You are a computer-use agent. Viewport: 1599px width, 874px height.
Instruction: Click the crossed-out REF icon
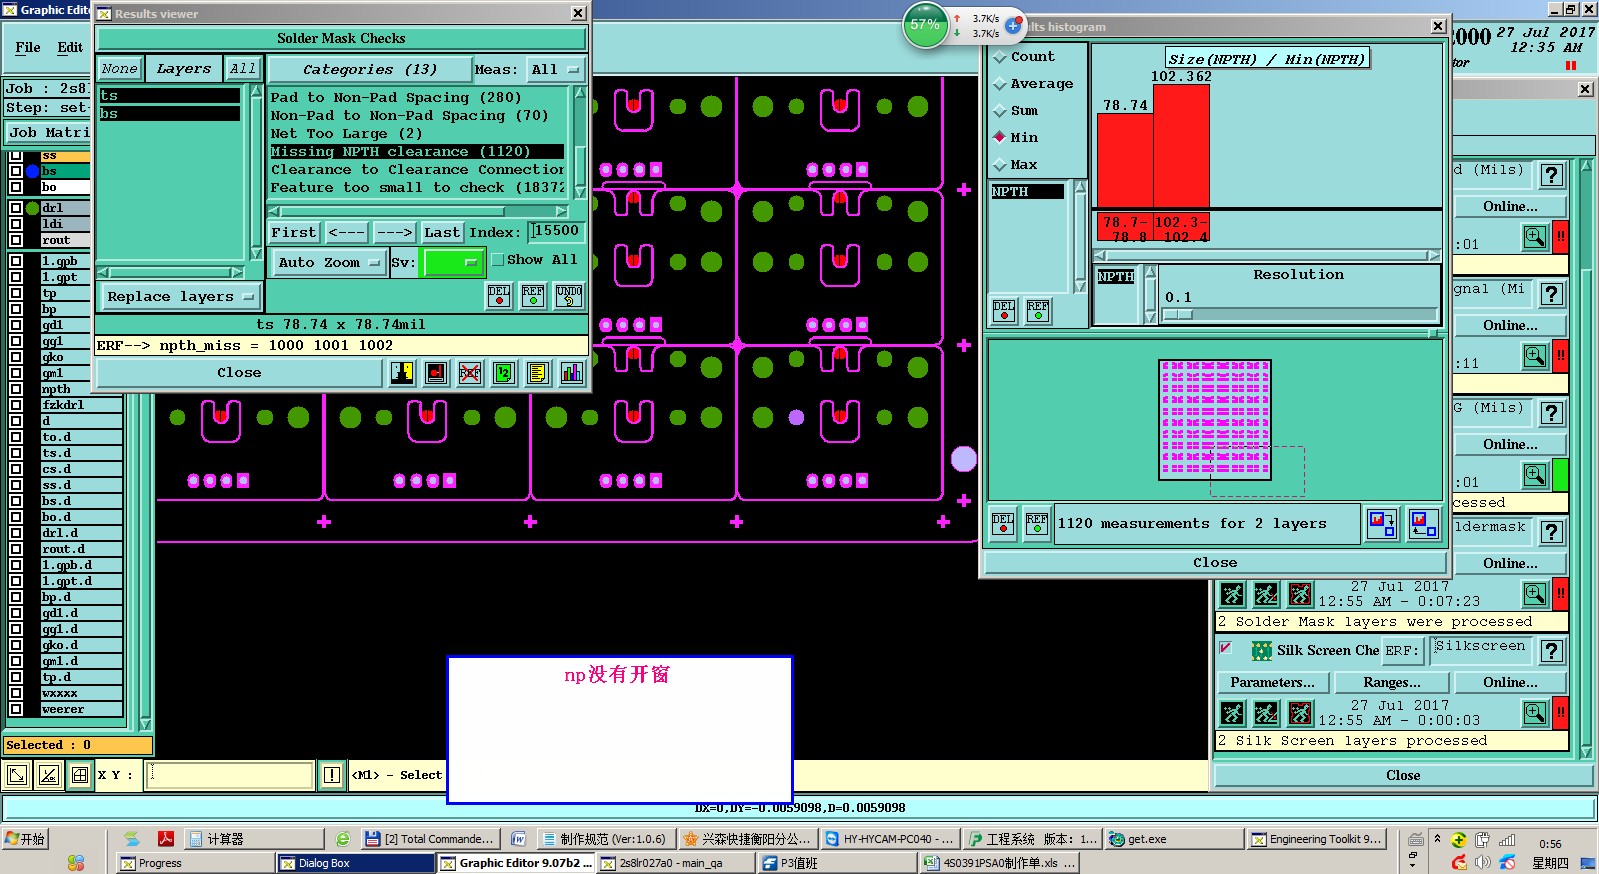[470, 373]
